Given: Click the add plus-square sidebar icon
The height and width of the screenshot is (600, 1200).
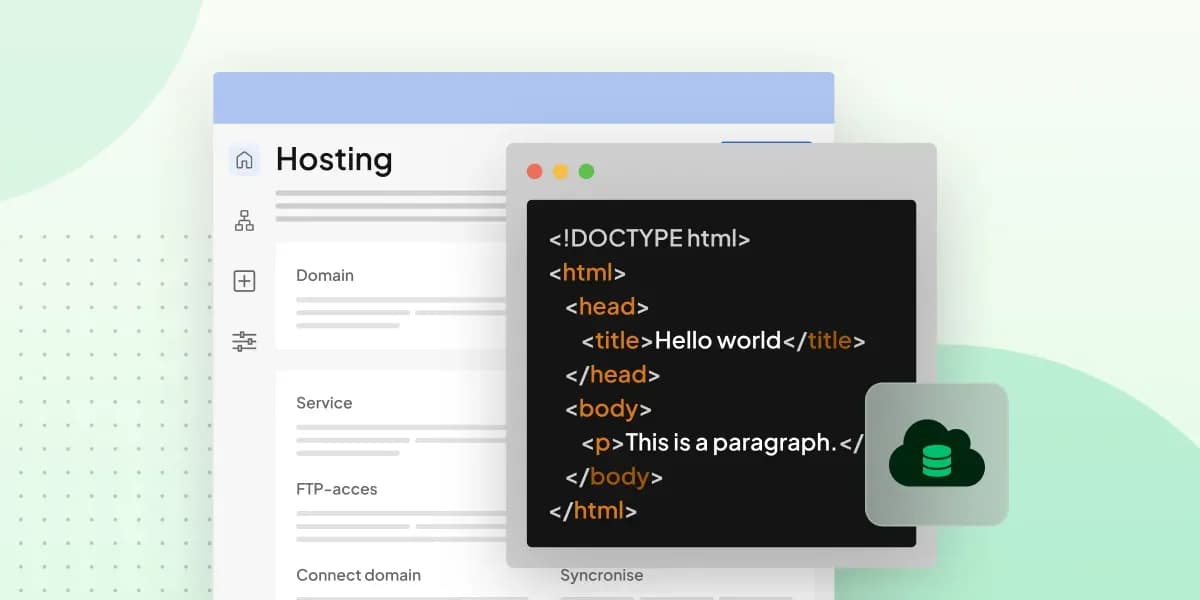Looking at the screenshot, I should pyautogui.click(x=244, y=281).
